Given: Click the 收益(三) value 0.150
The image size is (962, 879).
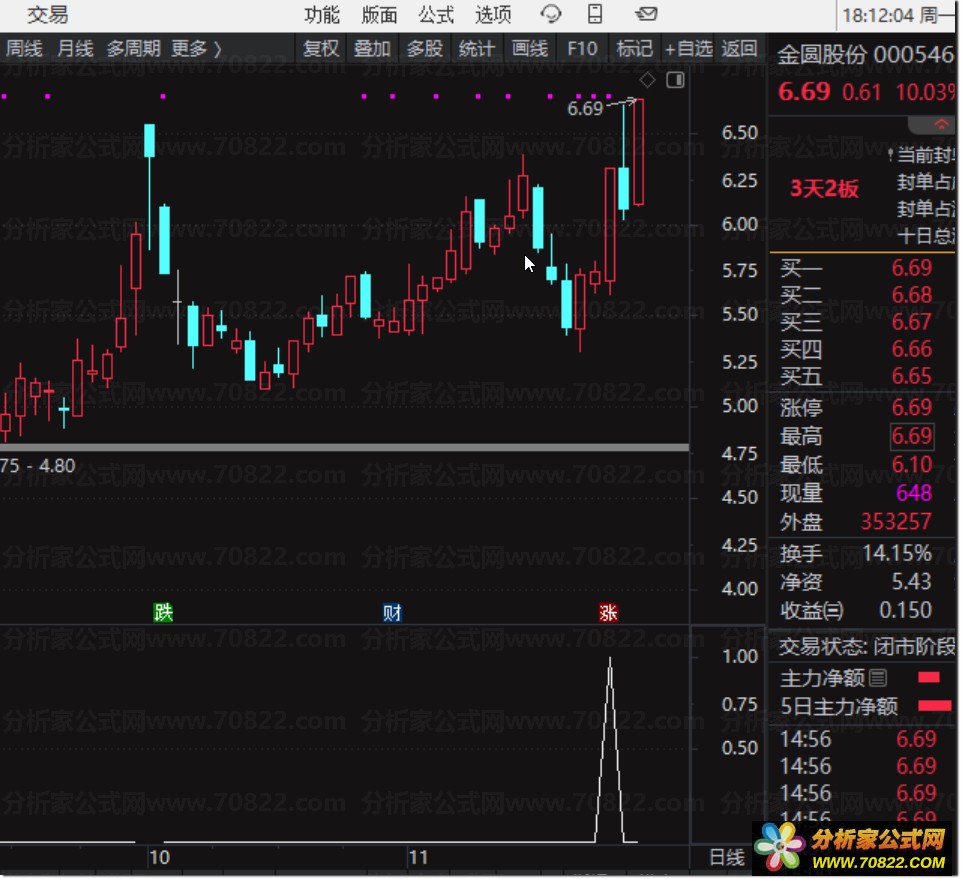Looking at the screenshot, I should point(905,610).
